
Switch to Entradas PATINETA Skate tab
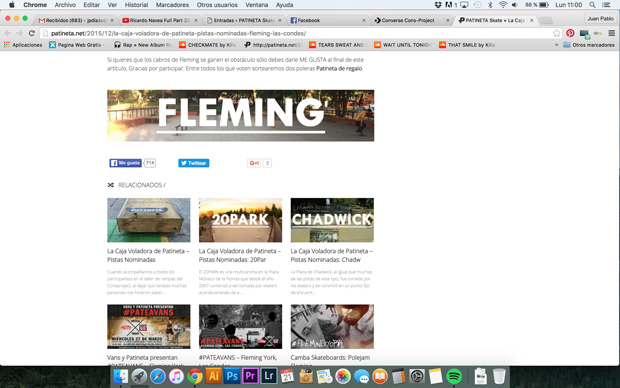244,20
